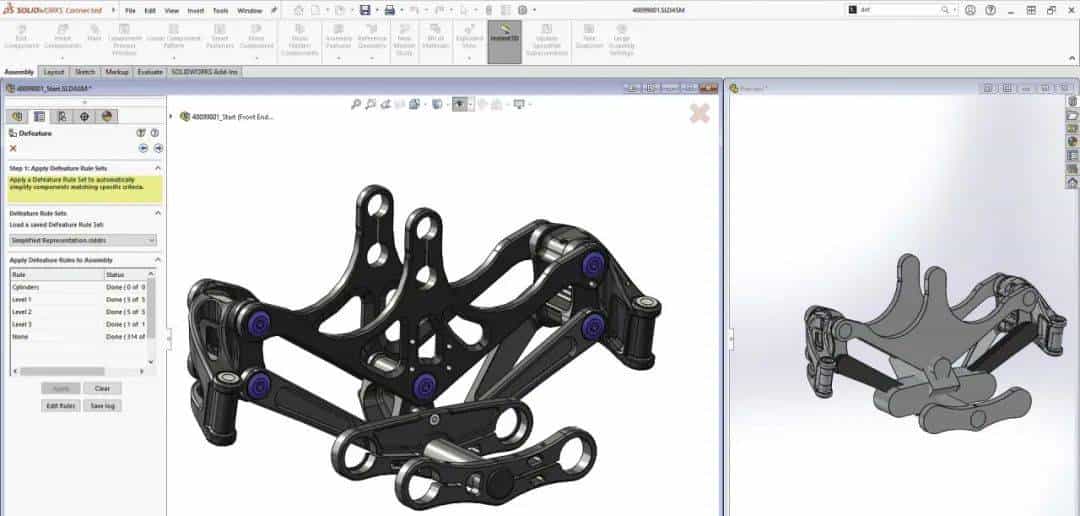Collapse the Step 1 Apply Defeature Rule Sets section

[158, 168]
